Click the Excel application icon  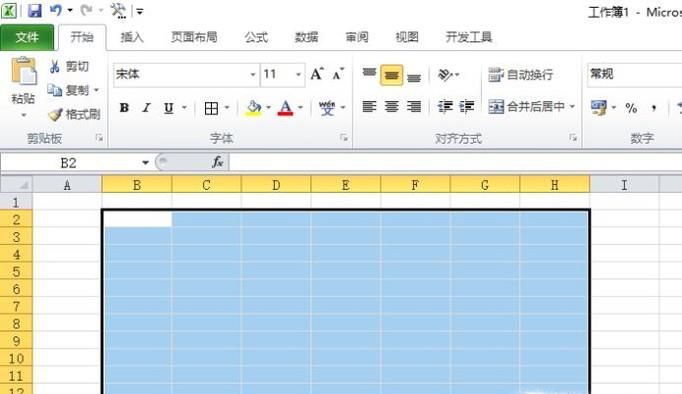(9, 10)
